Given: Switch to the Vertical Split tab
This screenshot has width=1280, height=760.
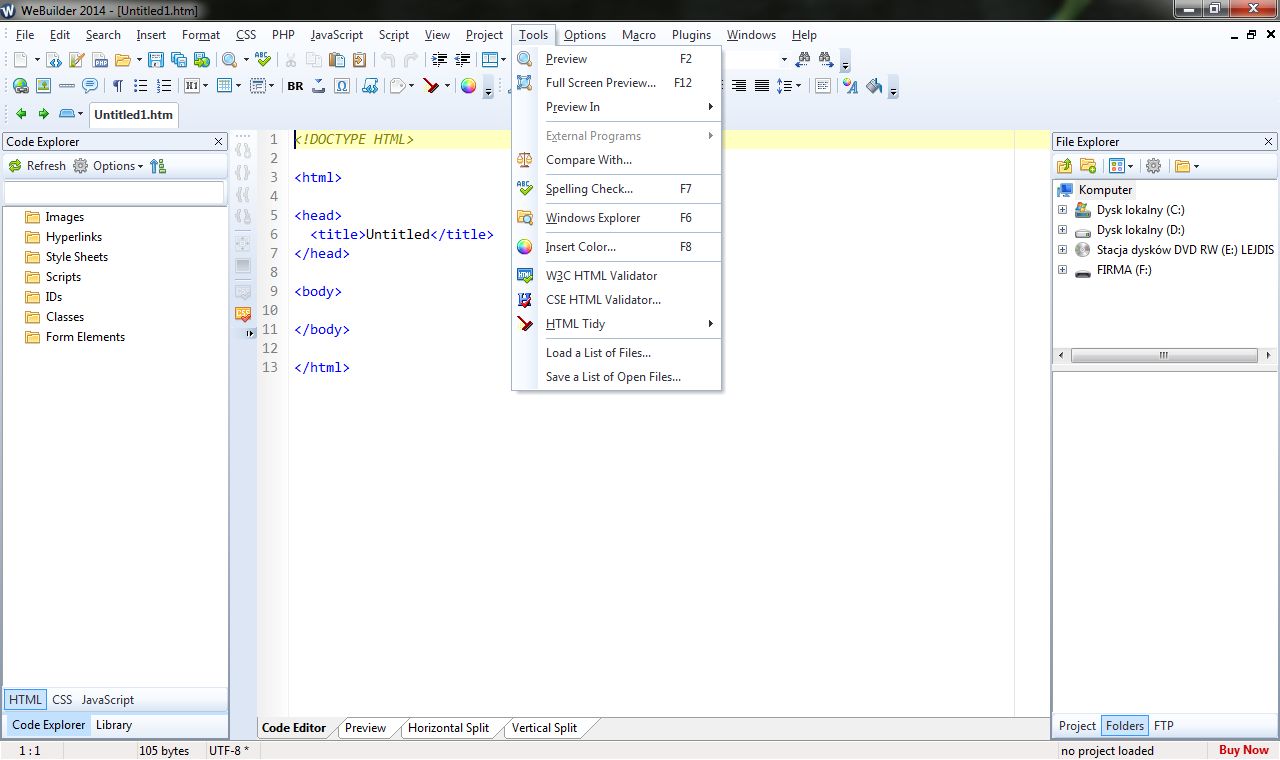Looking at the screenshot, I should click(544, 728).
